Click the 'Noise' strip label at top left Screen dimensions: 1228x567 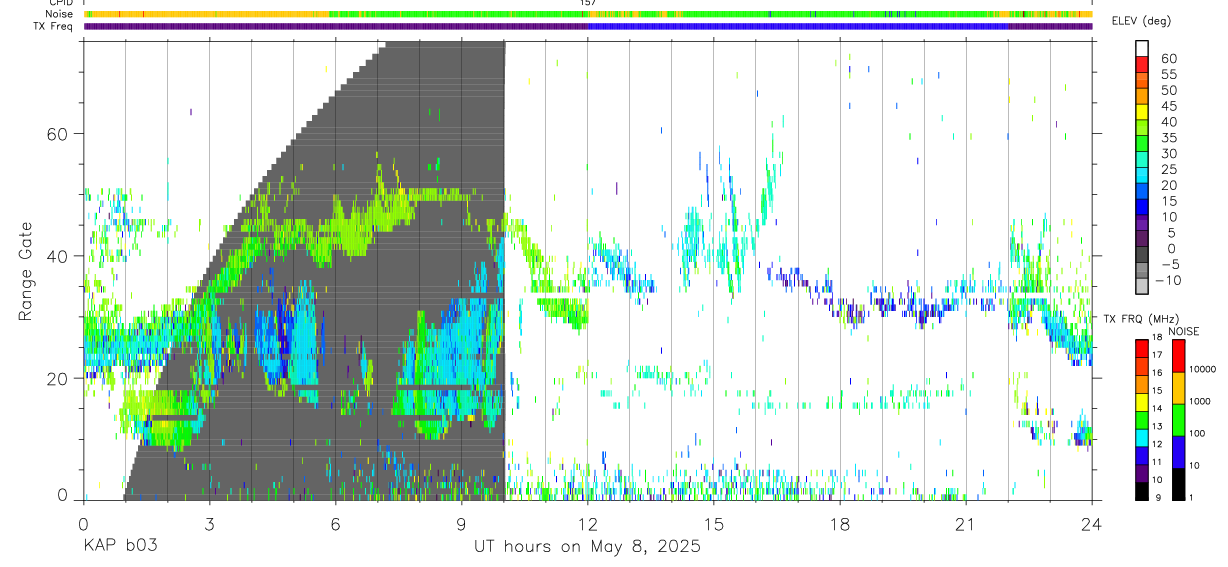(x=59, y=14)
